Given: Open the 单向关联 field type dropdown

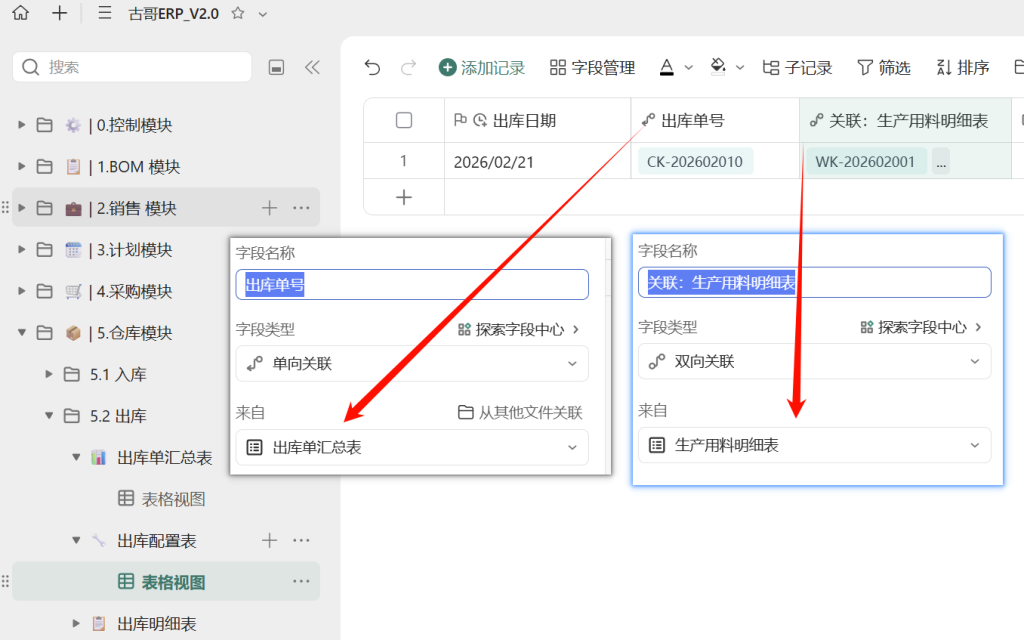Looking at the screenshot, I should pos(412,364).
